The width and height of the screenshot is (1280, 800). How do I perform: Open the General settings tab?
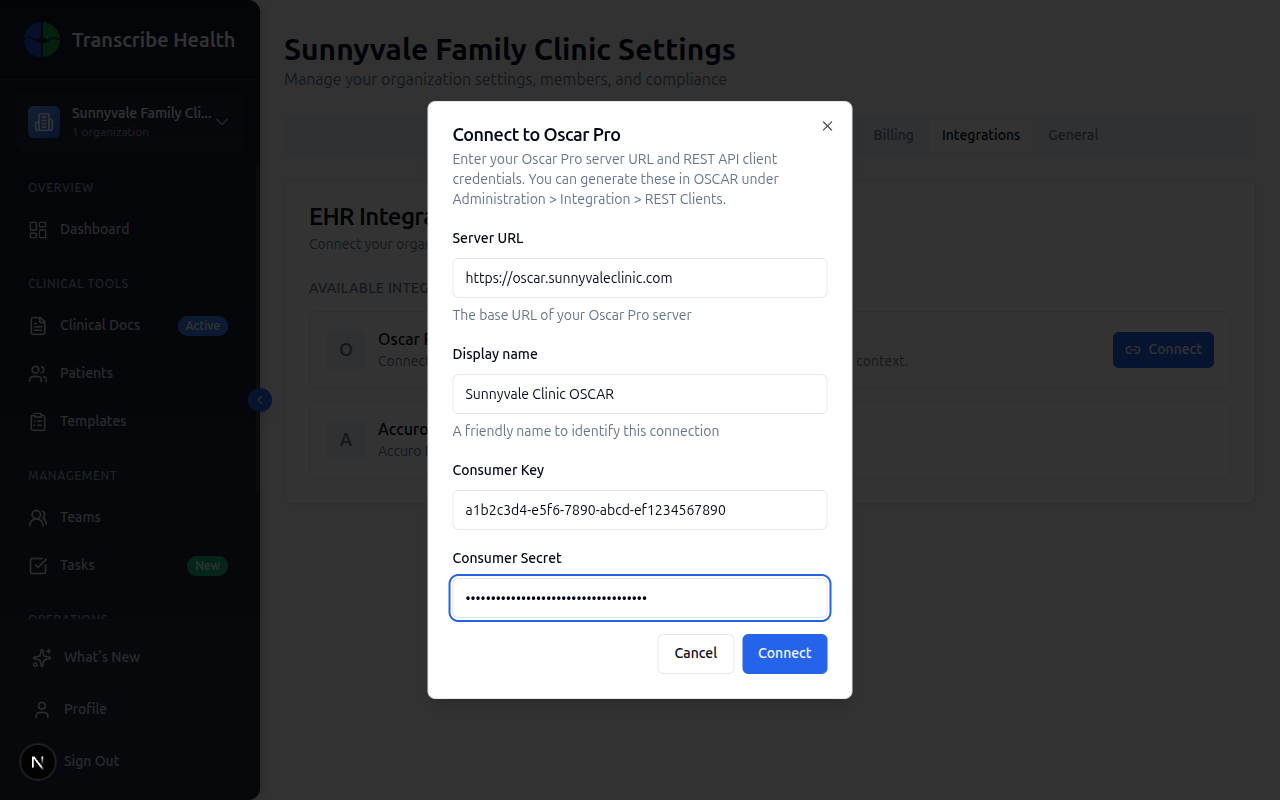tap(1072, 134)
